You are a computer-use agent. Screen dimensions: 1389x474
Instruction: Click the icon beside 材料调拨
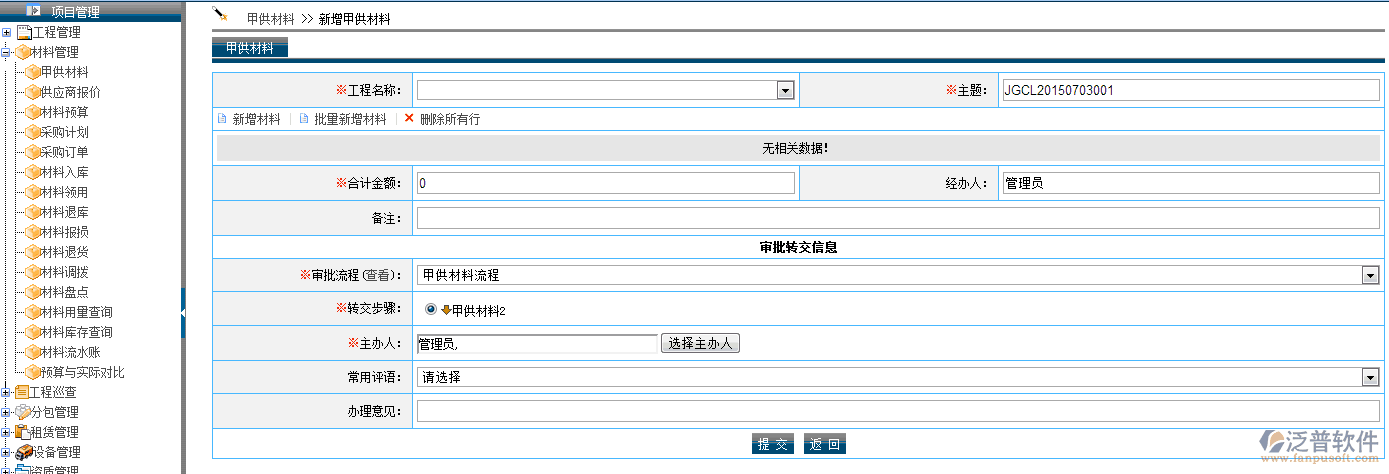pos(33,272)
